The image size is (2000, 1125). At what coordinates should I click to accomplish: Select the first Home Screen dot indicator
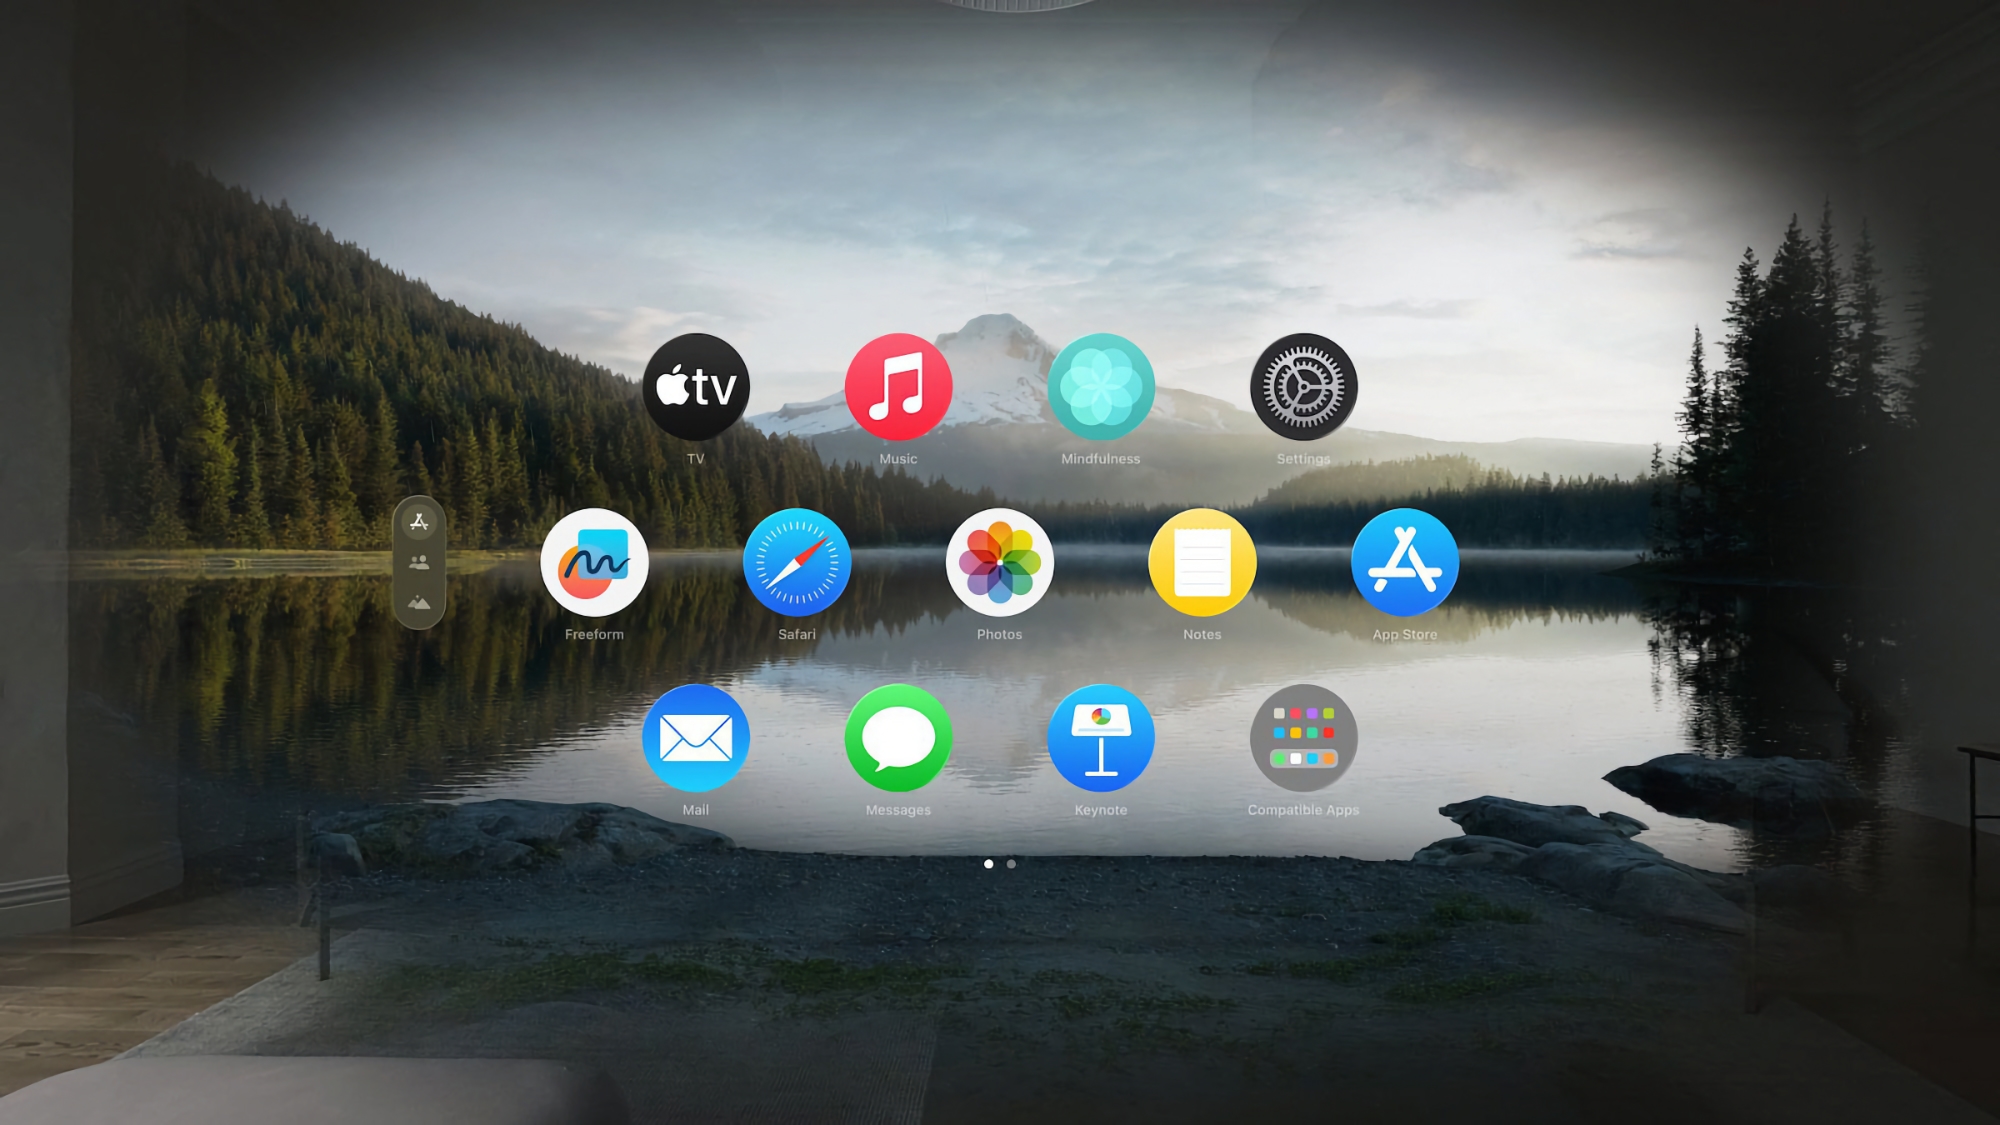click(989, 864)
